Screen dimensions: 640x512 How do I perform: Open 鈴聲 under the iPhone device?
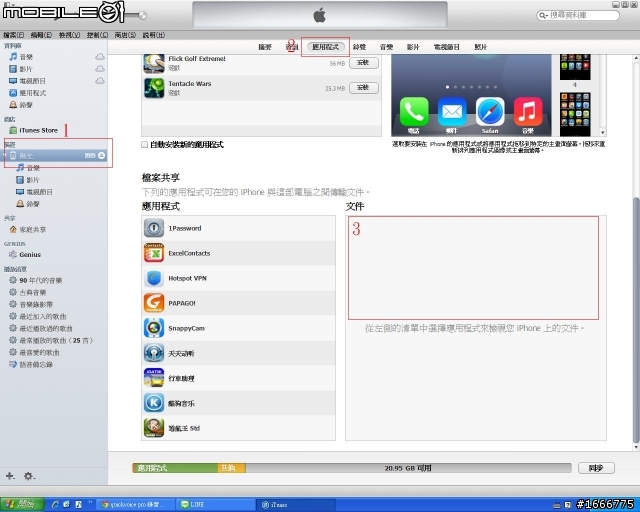(33, 204)
